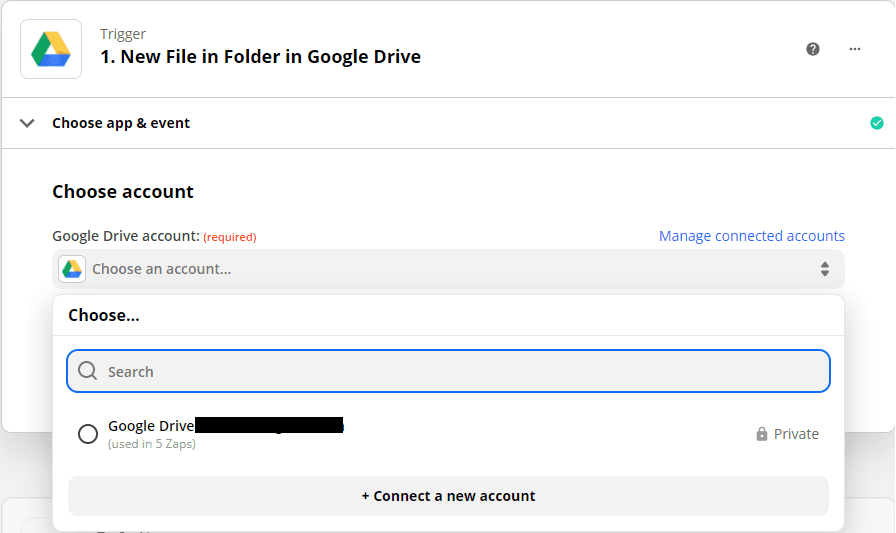Click the lock icon beside Private
This screenshot has height=533, width=896.
762,434
